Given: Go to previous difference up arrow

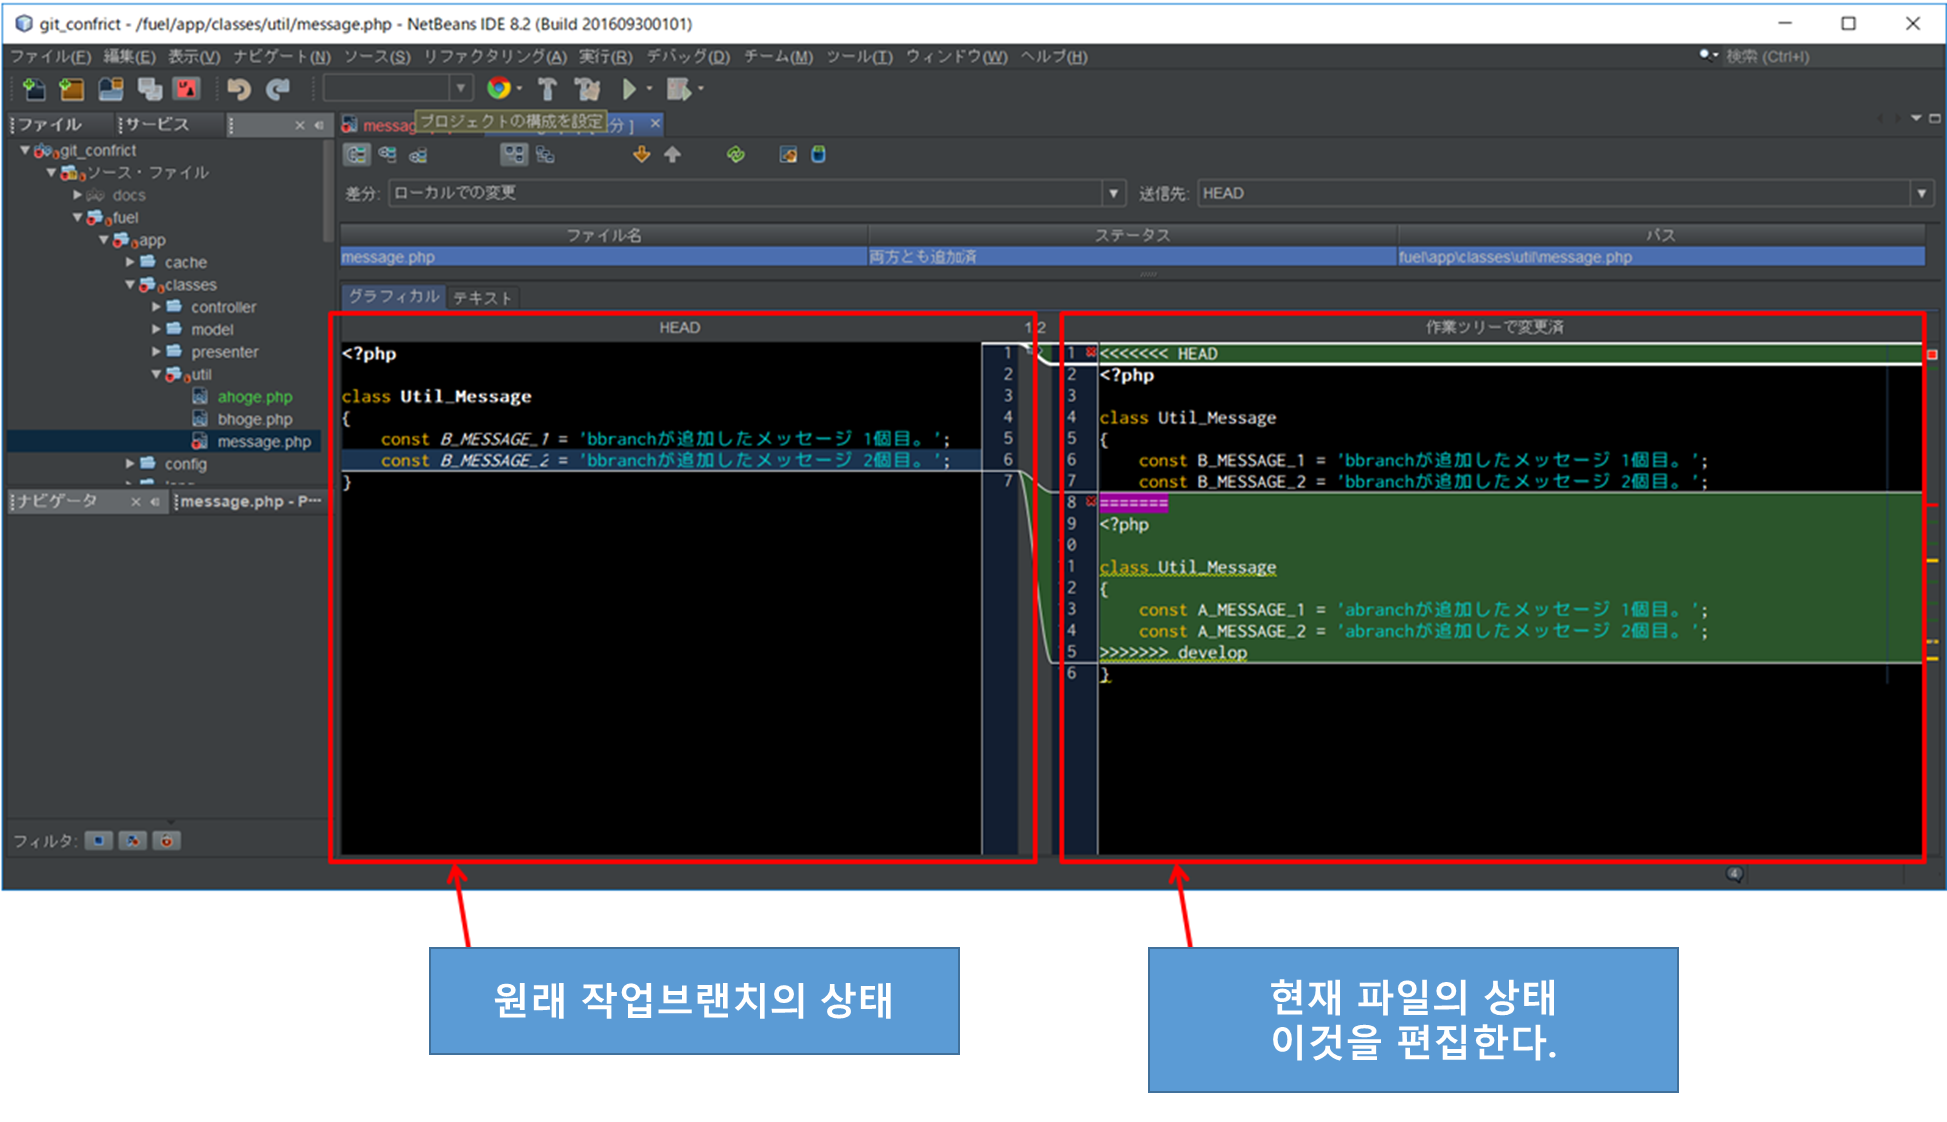Looking at the screenshot, I should coord(673,155).
